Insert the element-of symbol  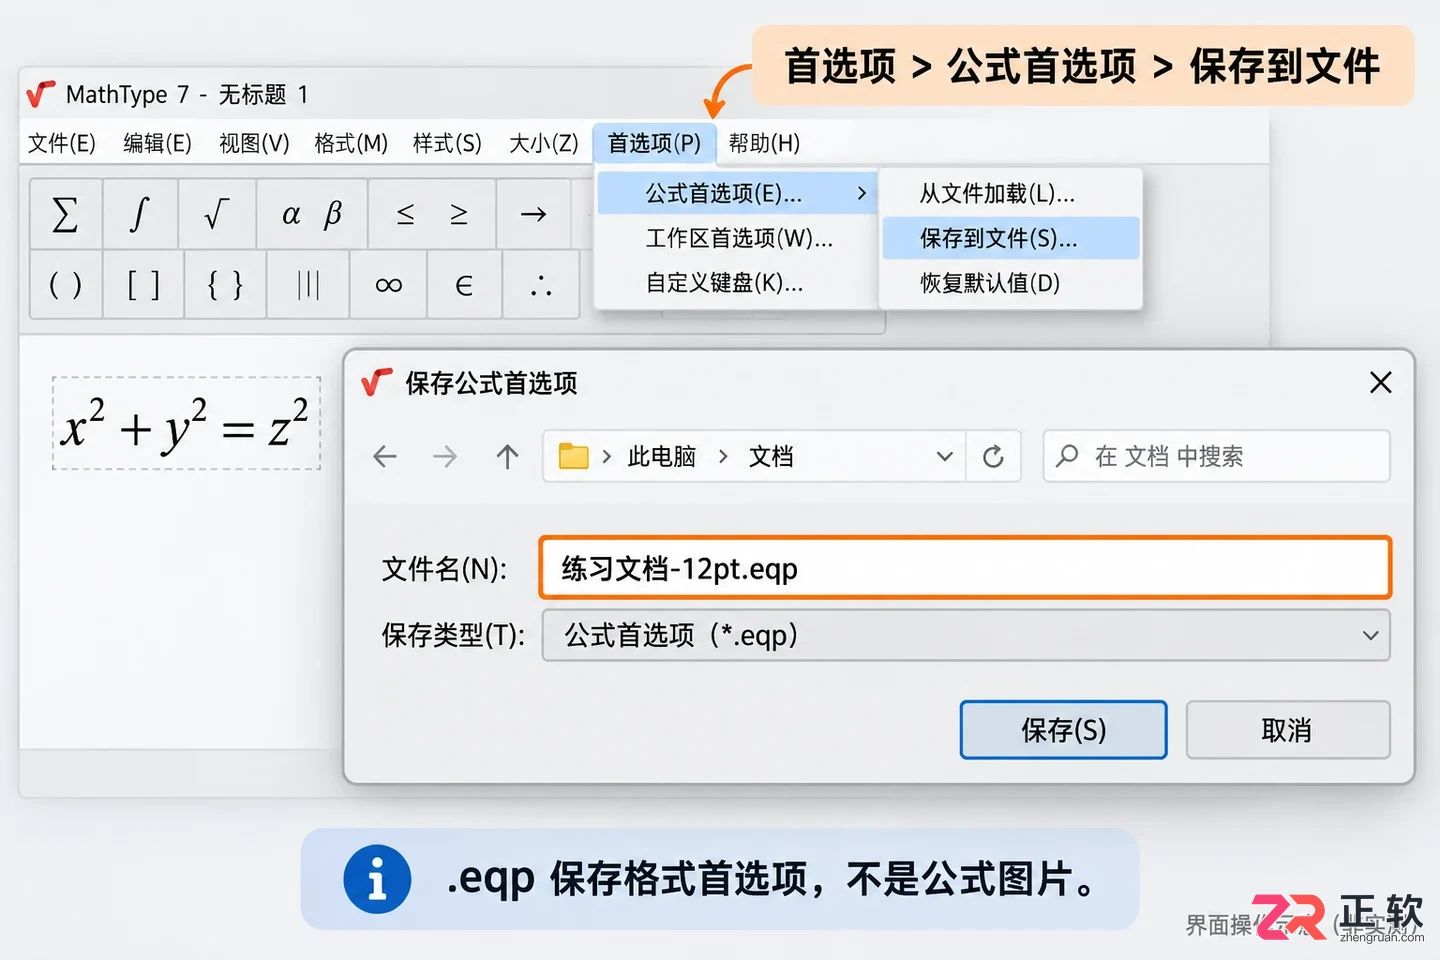464,285
